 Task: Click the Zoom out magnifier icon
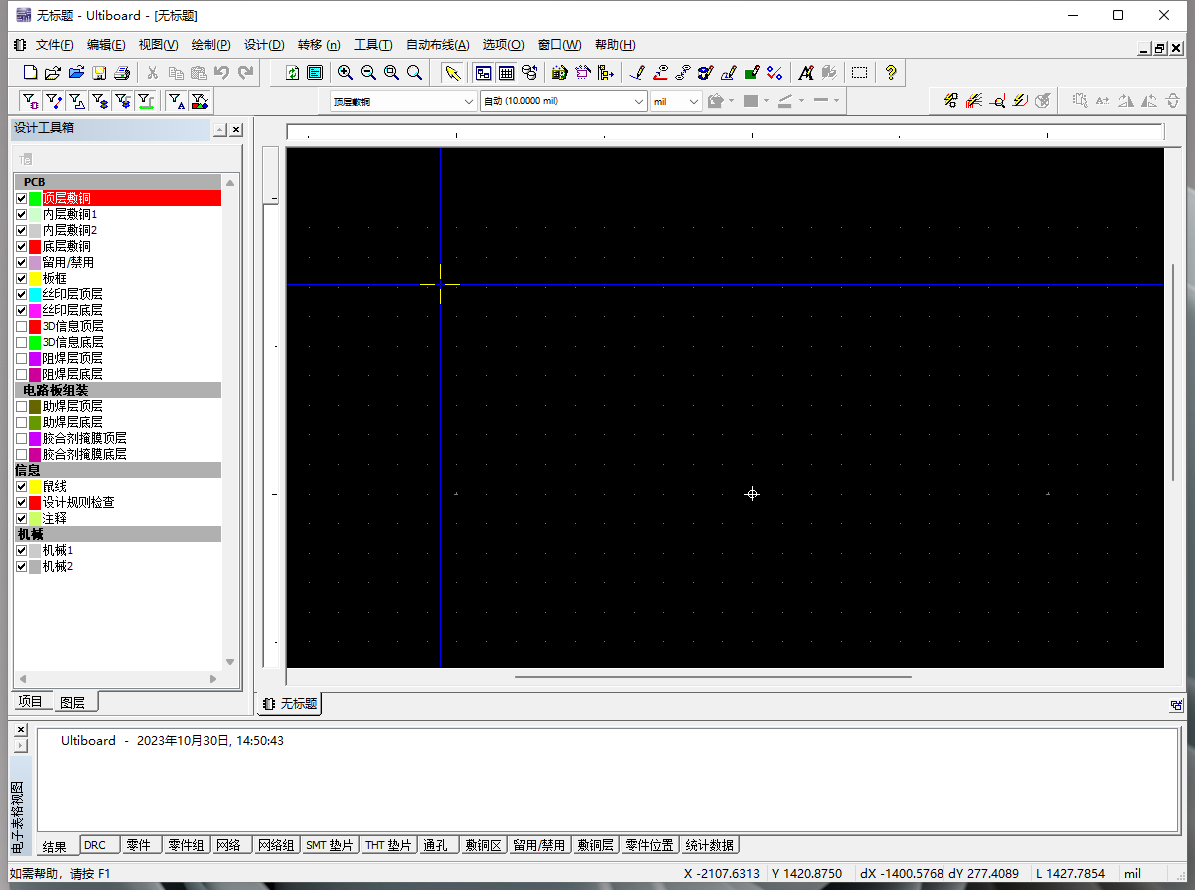[x=368, y=73]
